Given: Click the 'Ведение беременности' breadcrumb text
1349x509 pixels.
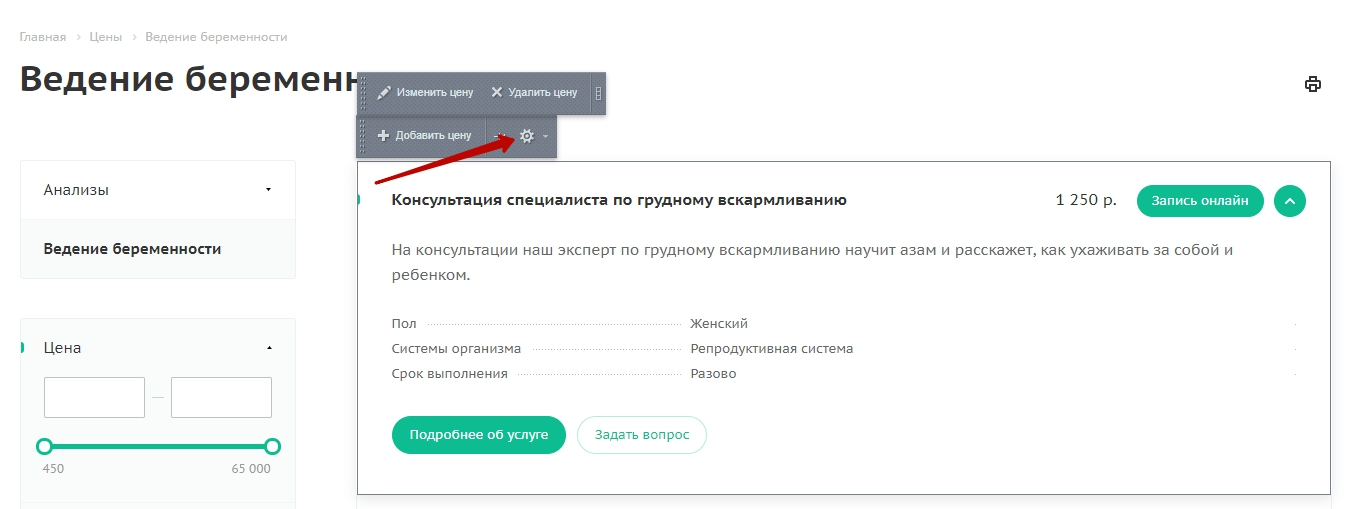Looking at the screenshot, I should tap(216, 37).
